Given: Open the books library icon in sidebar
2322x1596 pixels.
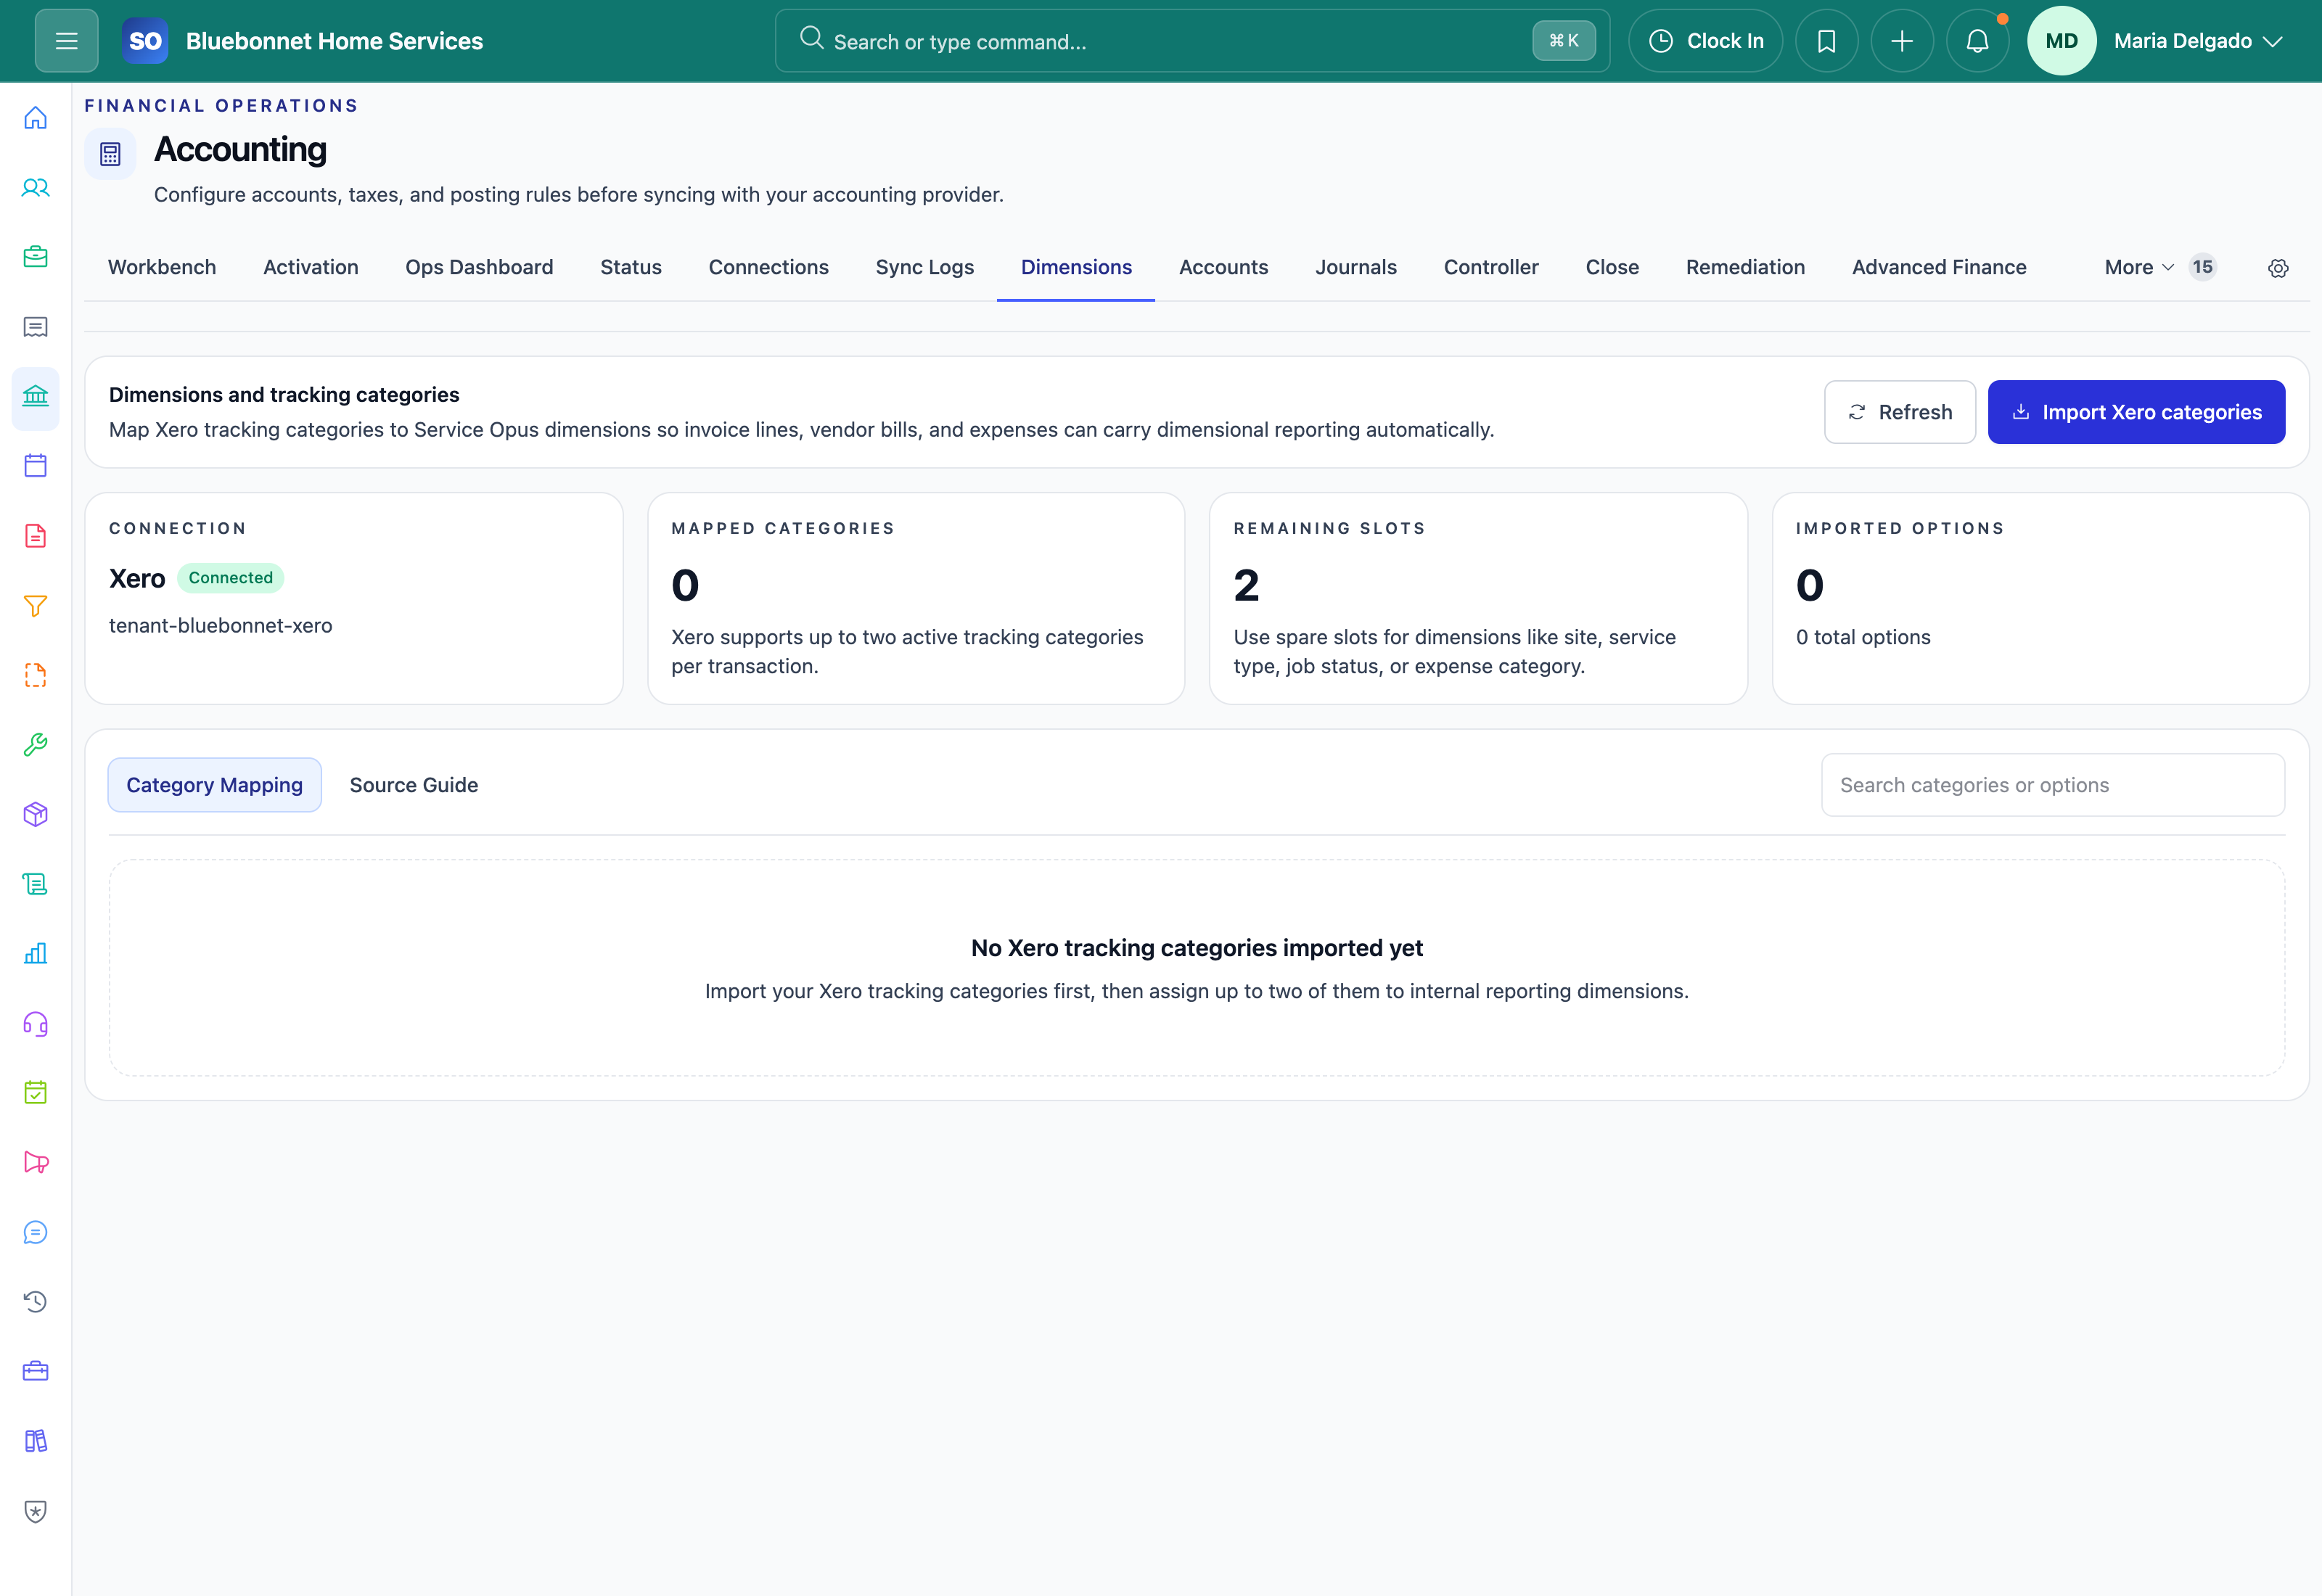Looking at the screenshot, I should 36,1442.
